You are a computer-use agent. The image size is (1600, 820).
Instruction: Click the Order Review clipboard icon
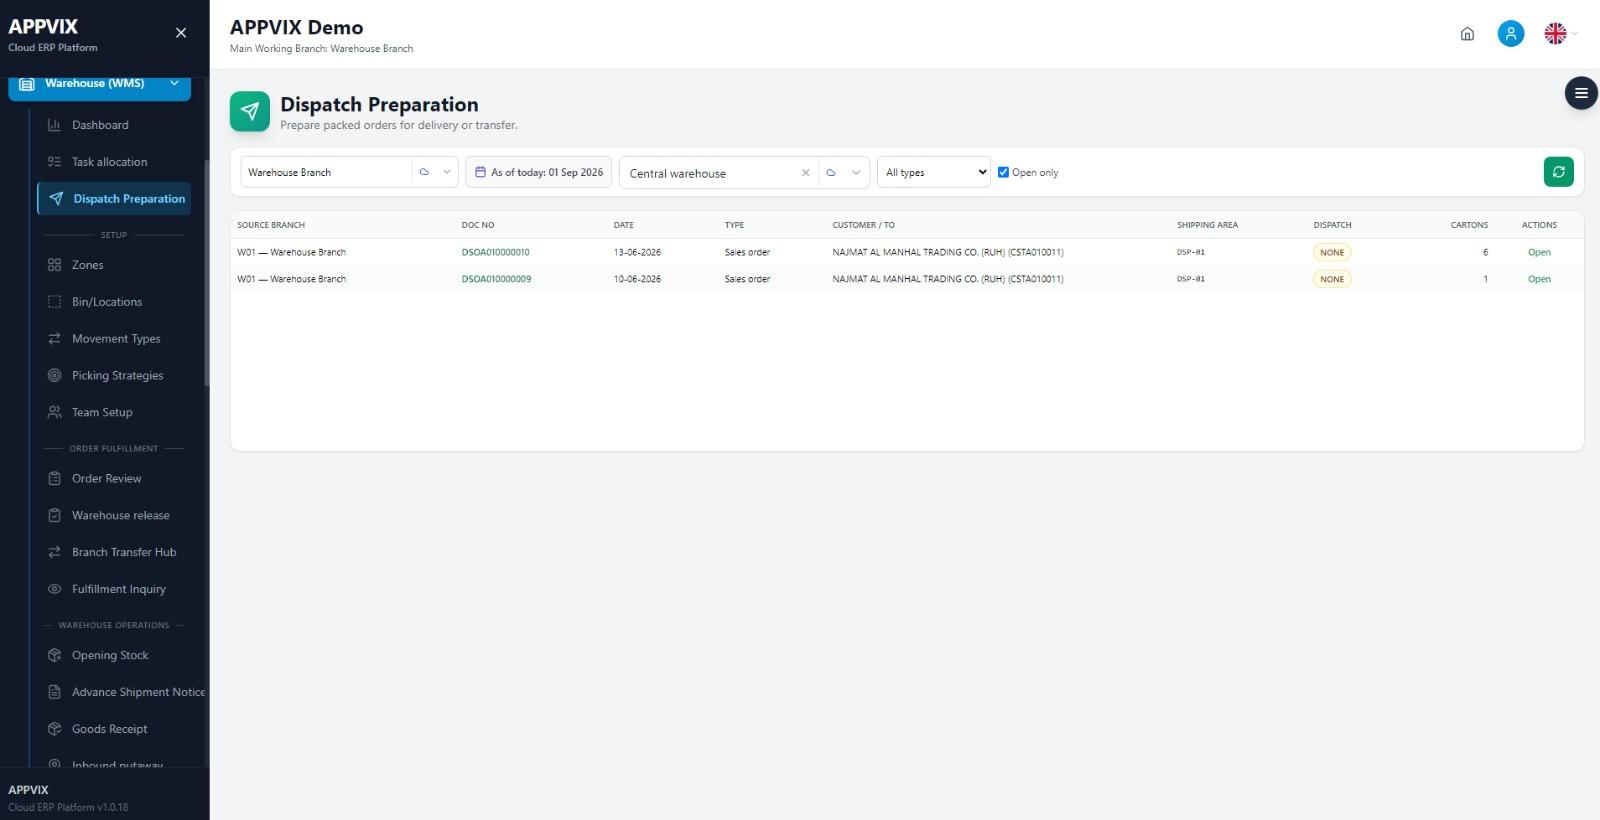point(54,479)
